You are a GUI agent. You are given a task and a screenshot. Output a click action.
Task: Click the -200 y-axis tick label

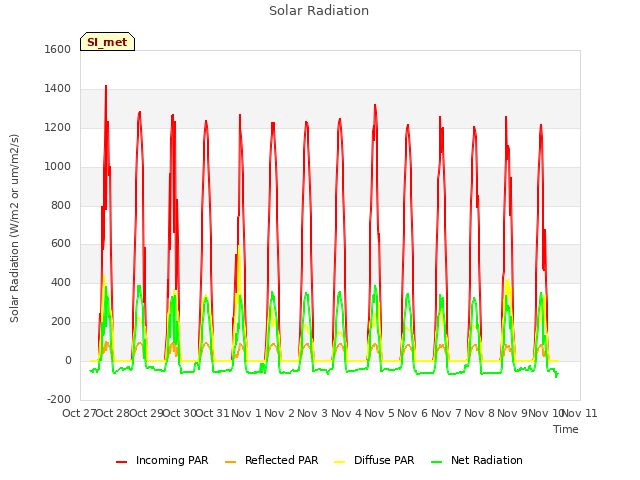59,399
